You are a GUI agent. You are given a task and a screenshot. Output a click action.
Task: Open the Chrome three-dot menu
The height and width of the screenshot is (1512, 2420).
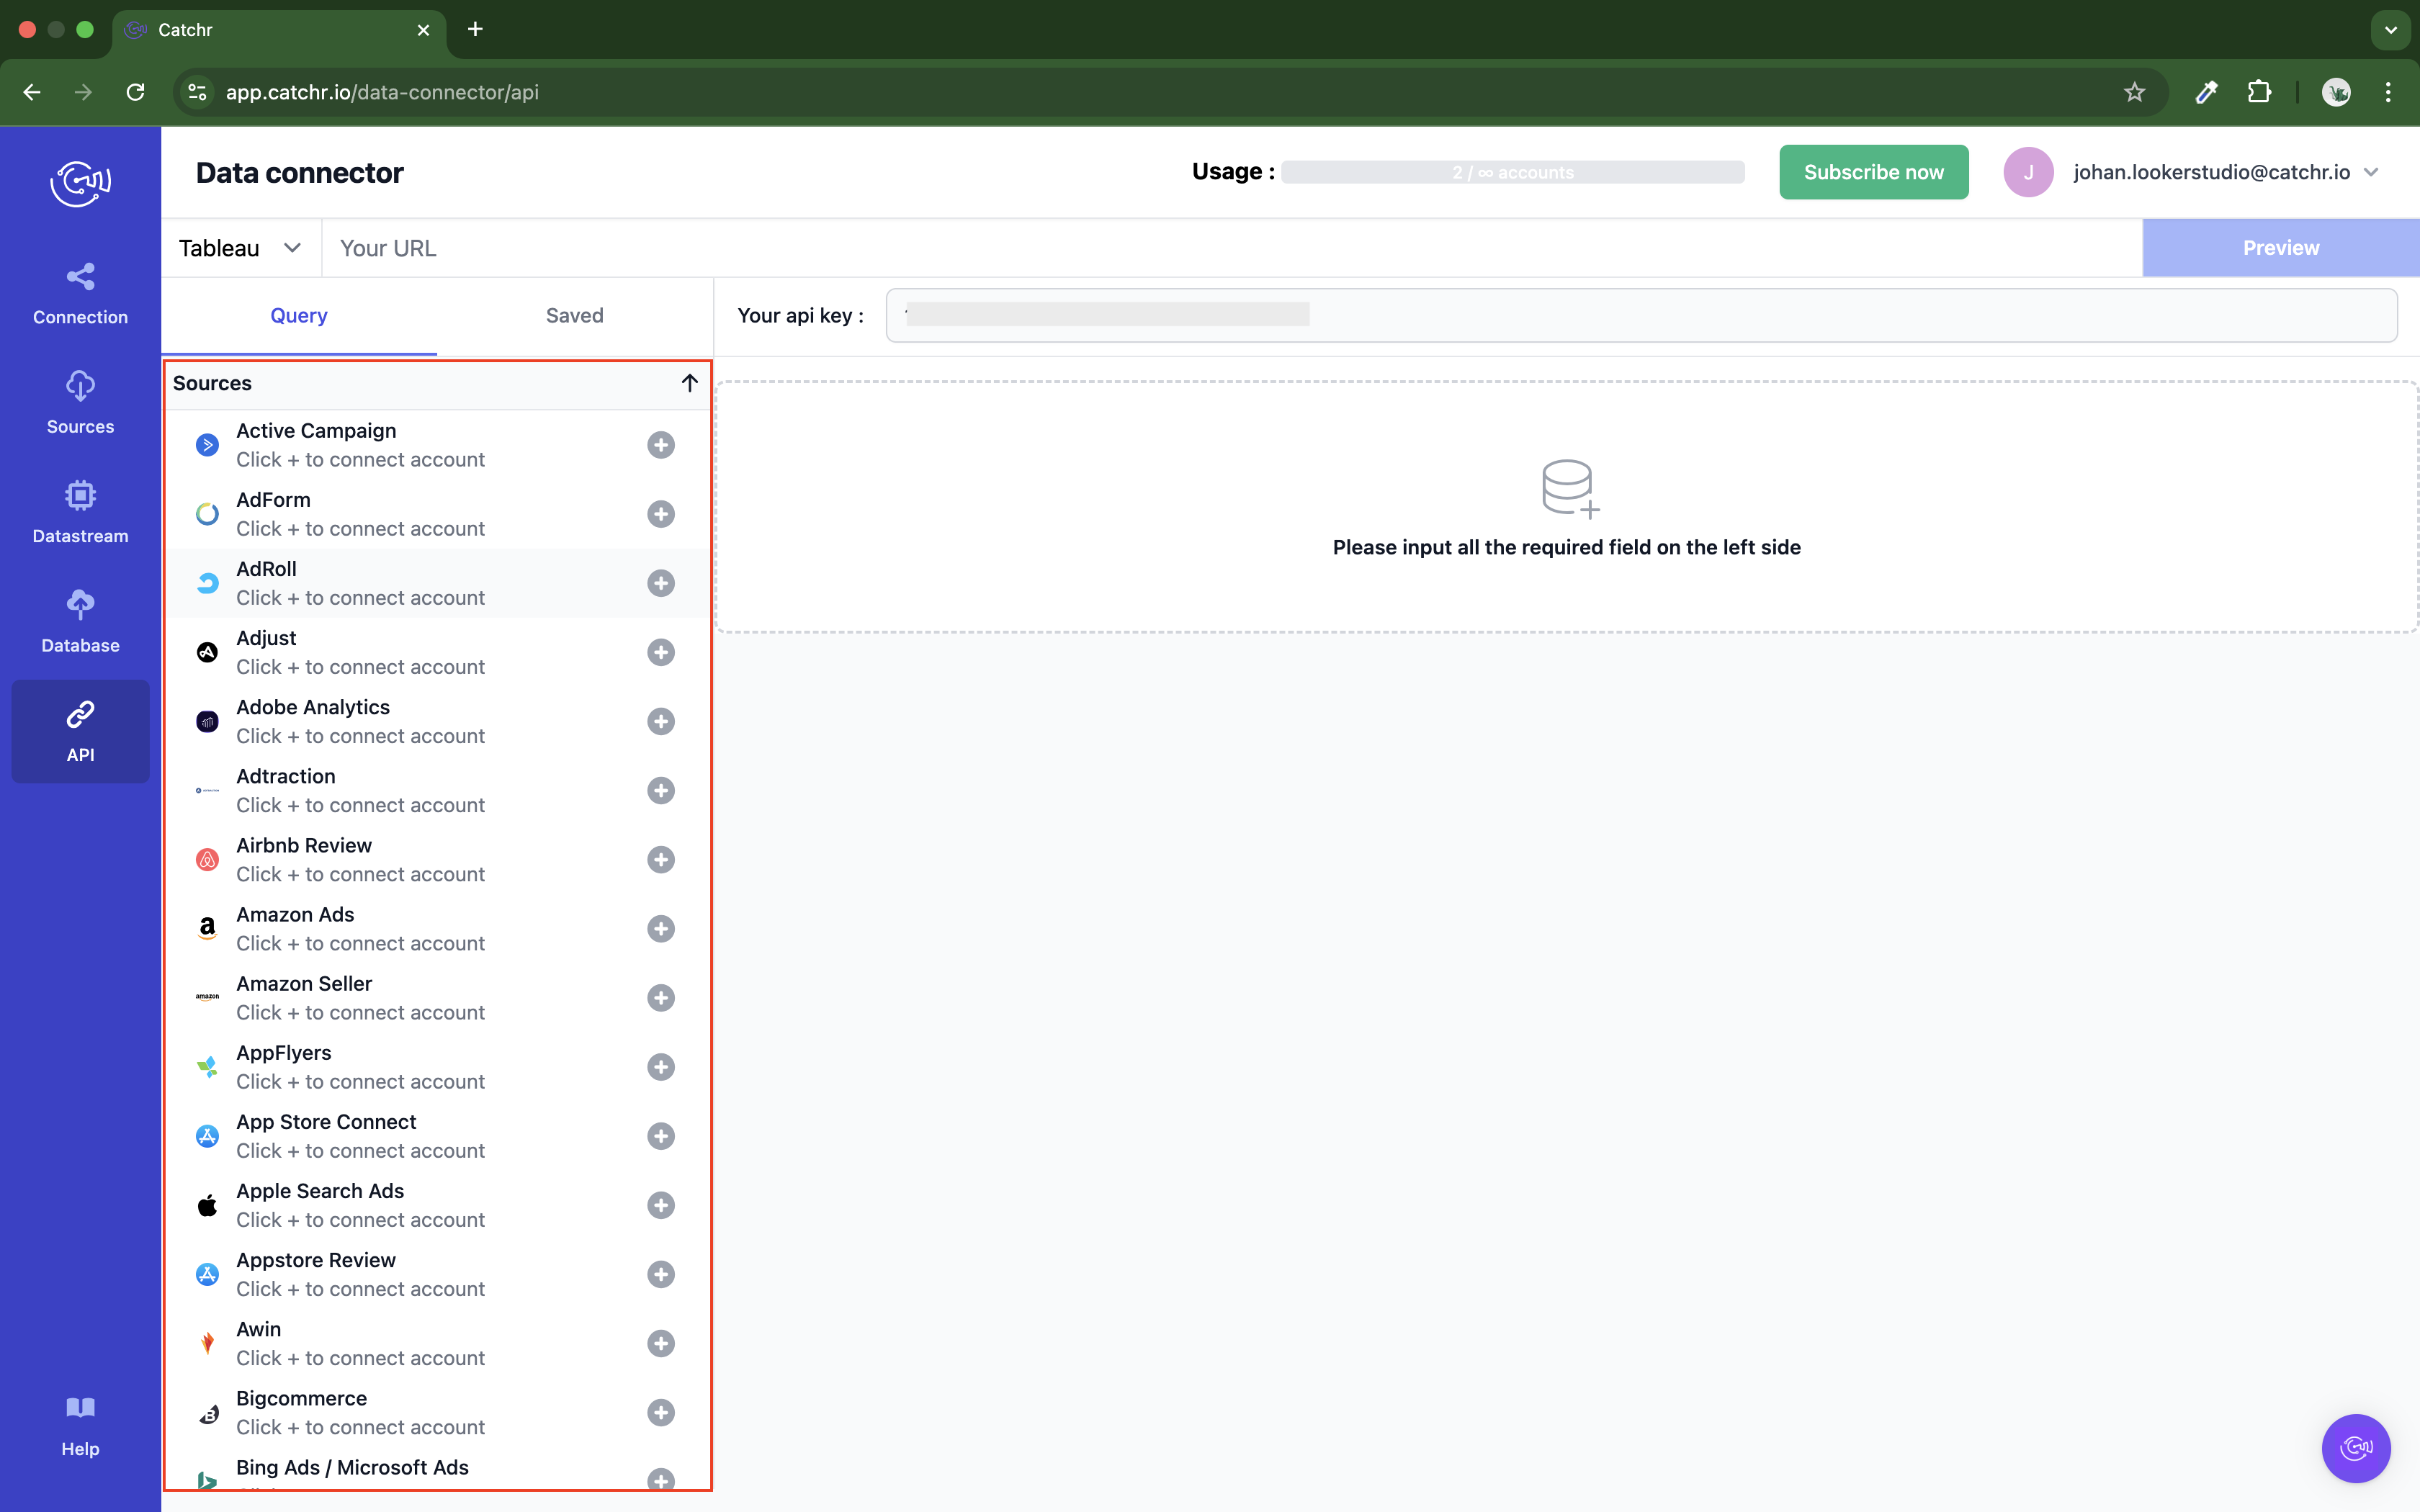coord(2388,92)
